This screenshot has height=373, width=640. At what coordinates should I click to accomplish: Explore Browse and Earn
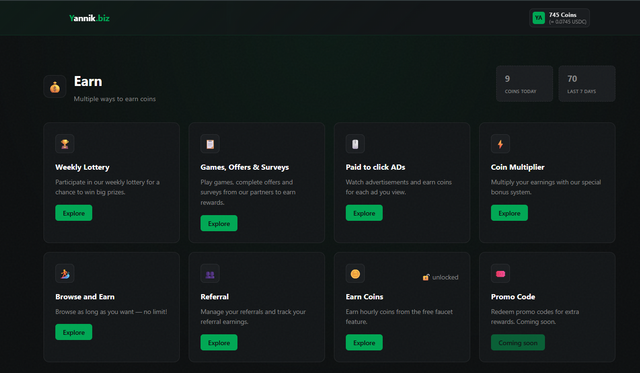pos(74,332)
